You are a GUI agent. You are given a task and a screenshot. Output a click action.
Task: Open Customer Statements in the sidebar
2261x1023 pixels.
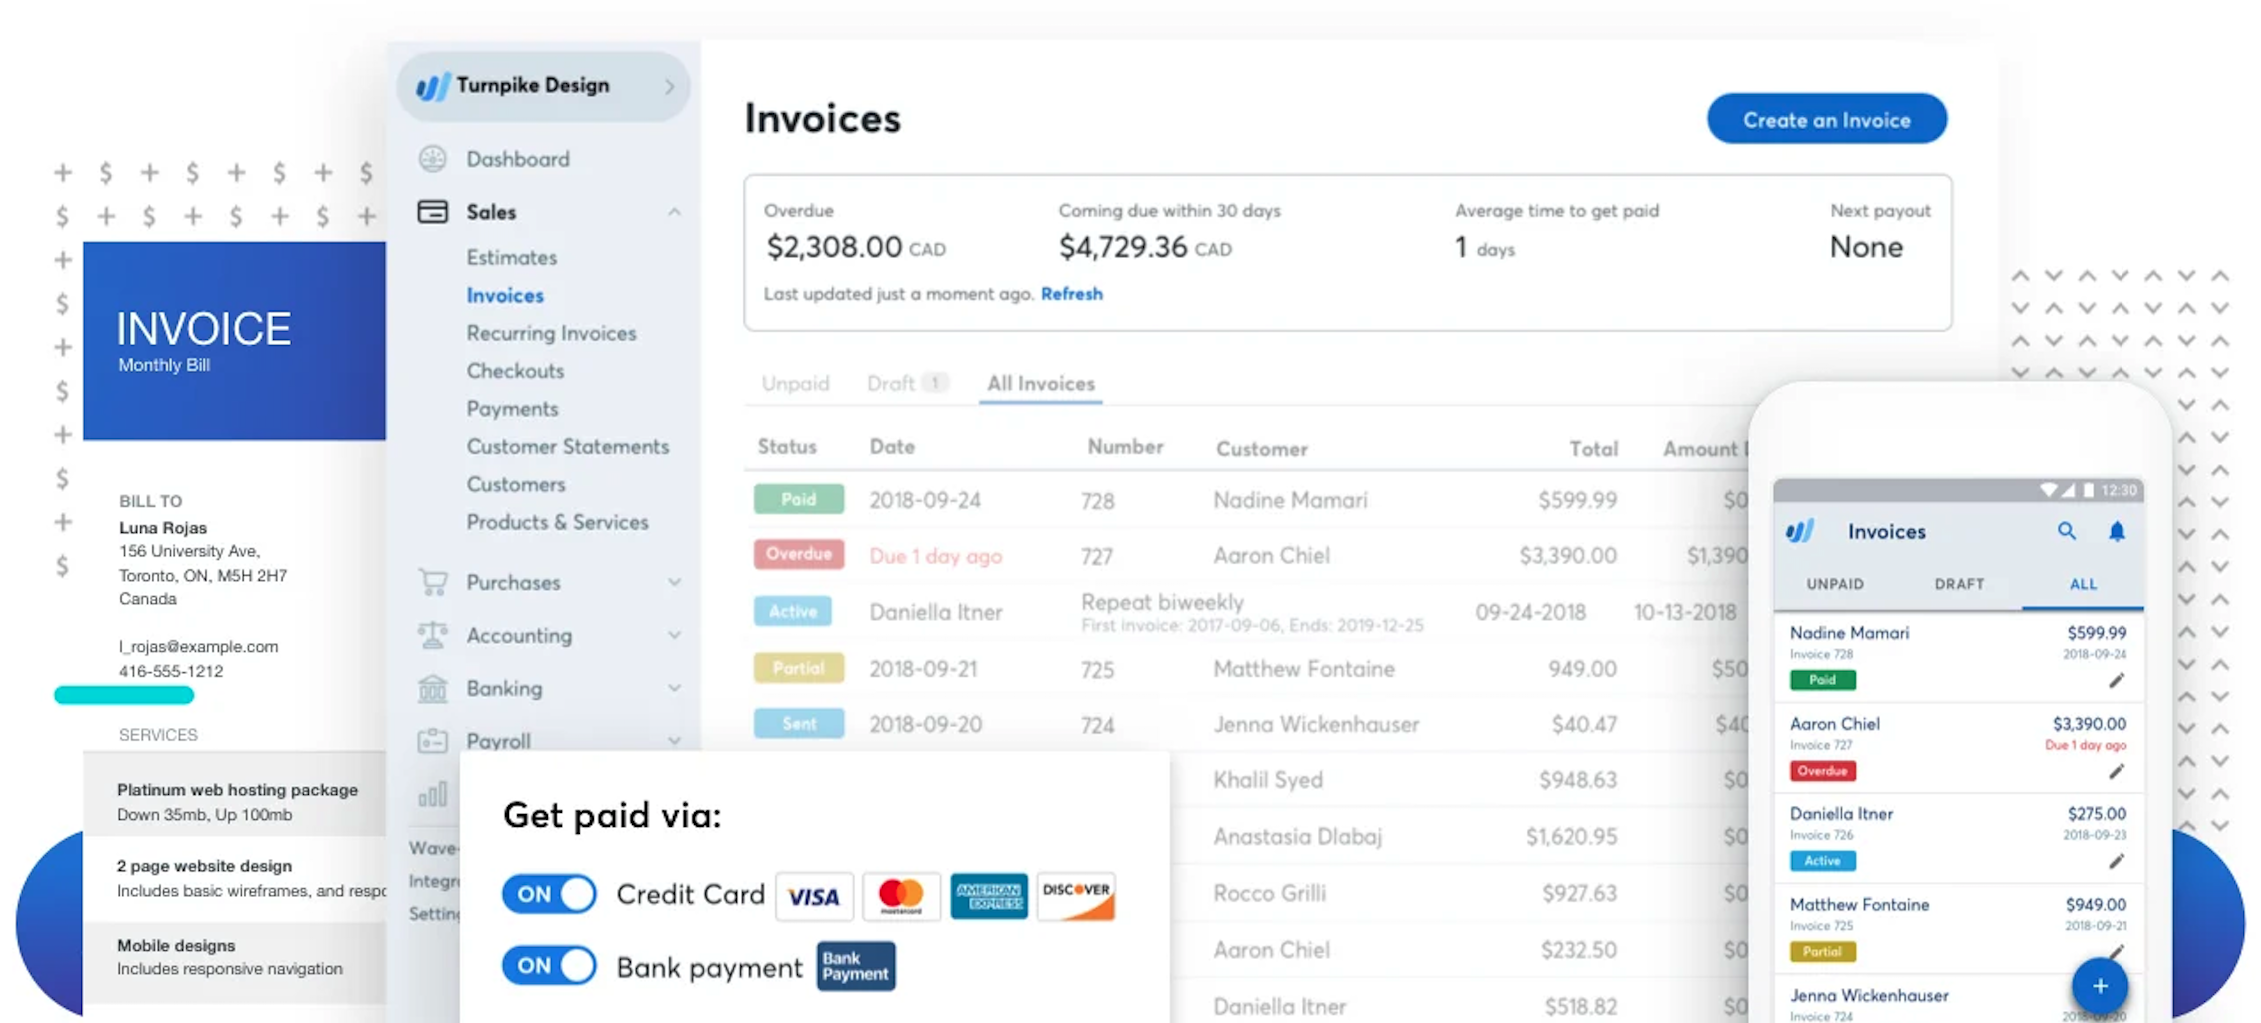(568, 447)
